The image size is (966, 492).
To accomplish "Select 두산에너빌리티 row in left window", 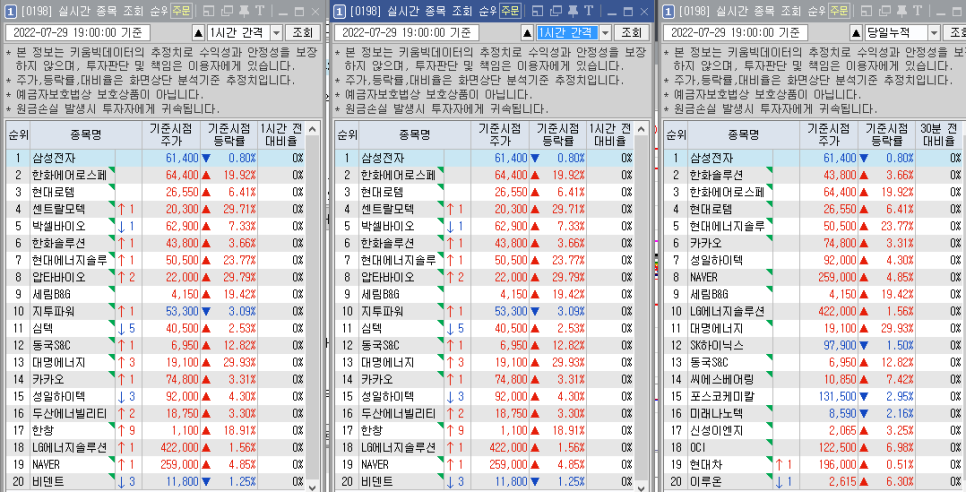I will [x=156, y=413].
